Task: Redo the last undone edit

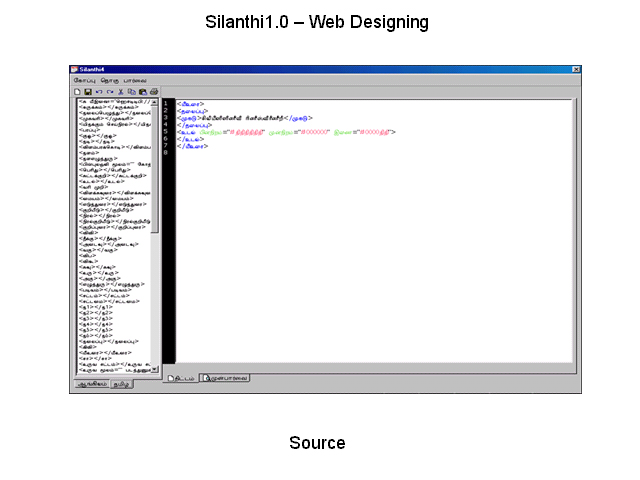Action: [x=110, y=92]
